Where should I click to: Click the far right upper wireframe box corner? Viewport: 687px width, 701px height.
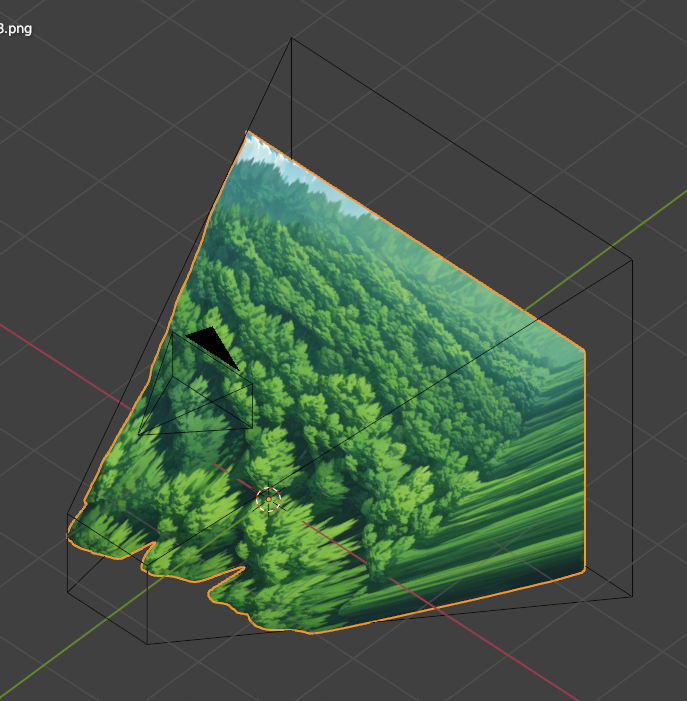pyautogui.click(x=632, y=259)
